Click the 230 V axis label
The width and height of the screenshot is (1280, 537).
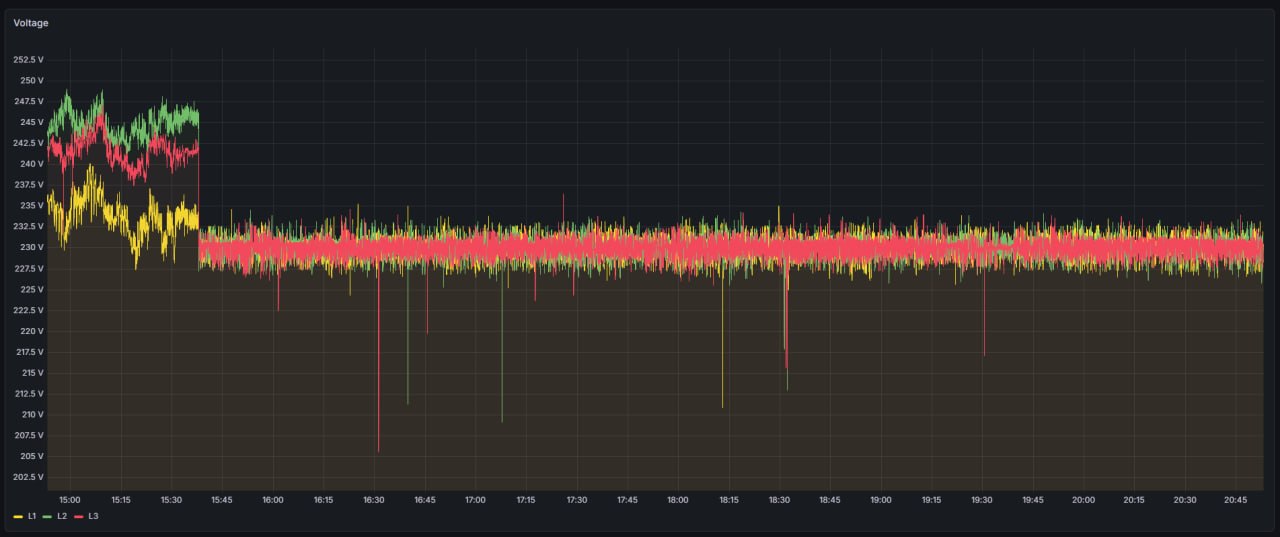tap(32, 247)
